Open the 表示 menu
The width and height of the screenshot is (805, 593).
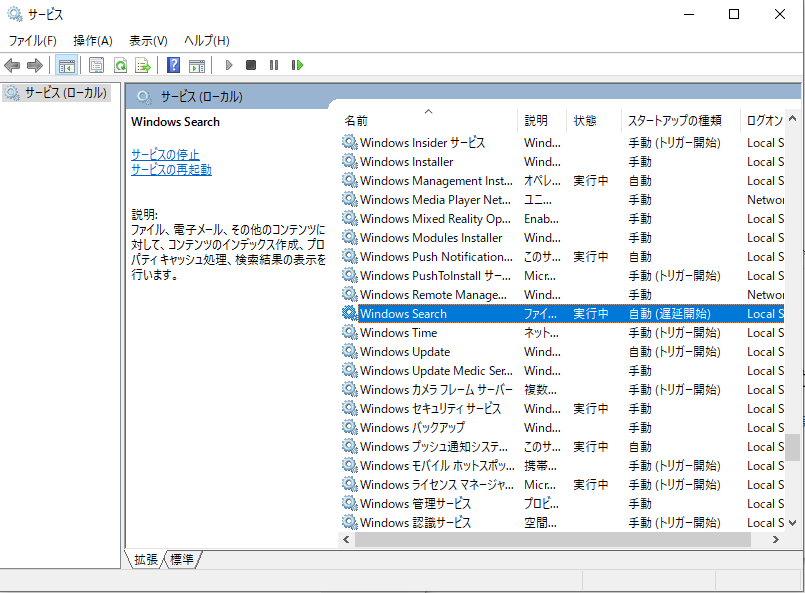(x=147, y=40)
